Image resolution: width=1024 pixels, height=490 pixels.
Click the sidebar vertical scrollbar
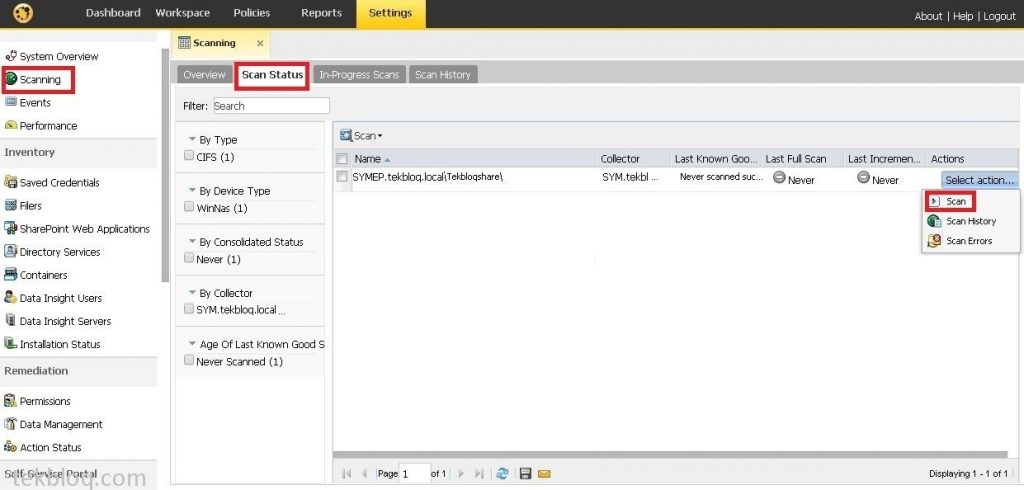[165, 165]
